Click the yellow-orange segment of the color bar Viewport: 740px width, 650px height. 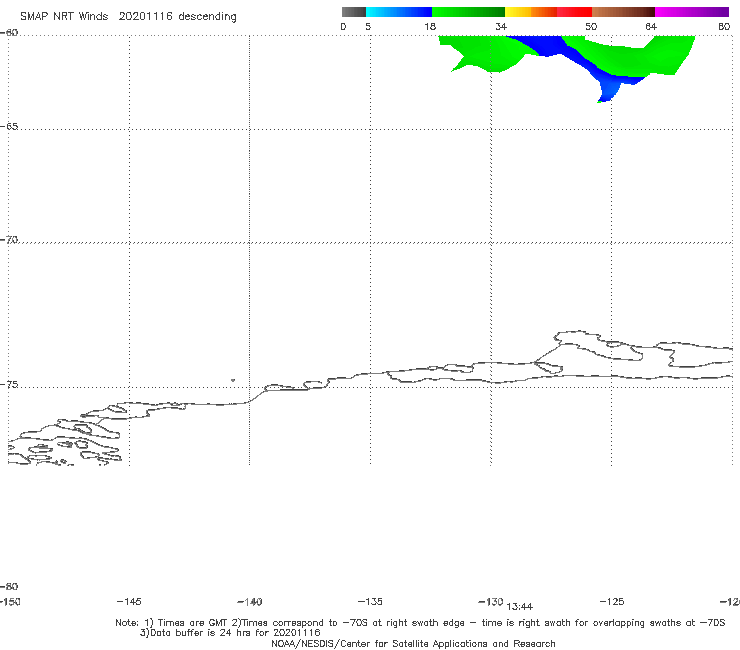click(531, 12)
